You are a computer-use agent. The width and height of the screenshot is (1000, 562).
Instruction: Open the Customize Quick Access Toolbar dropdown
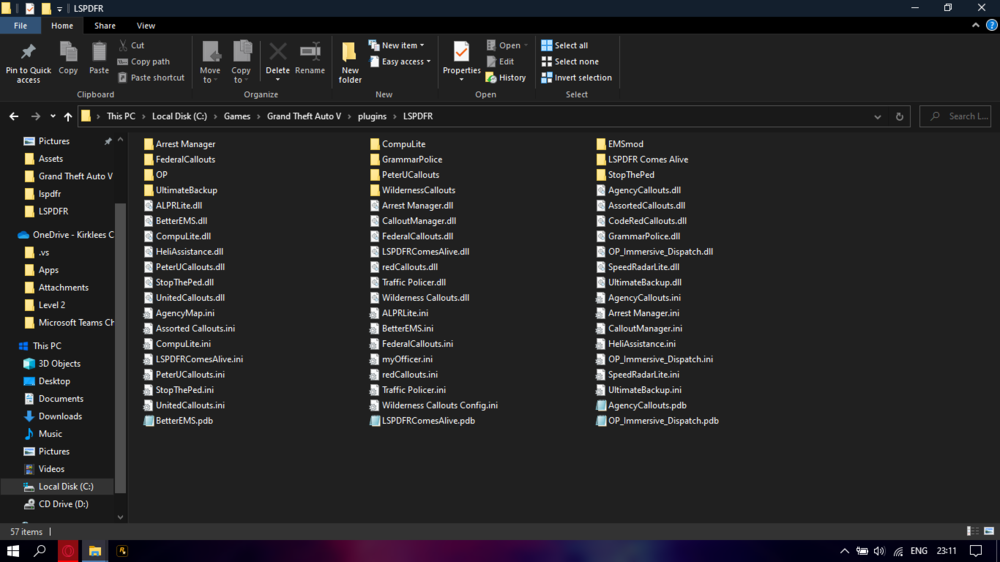coord(59,9)
